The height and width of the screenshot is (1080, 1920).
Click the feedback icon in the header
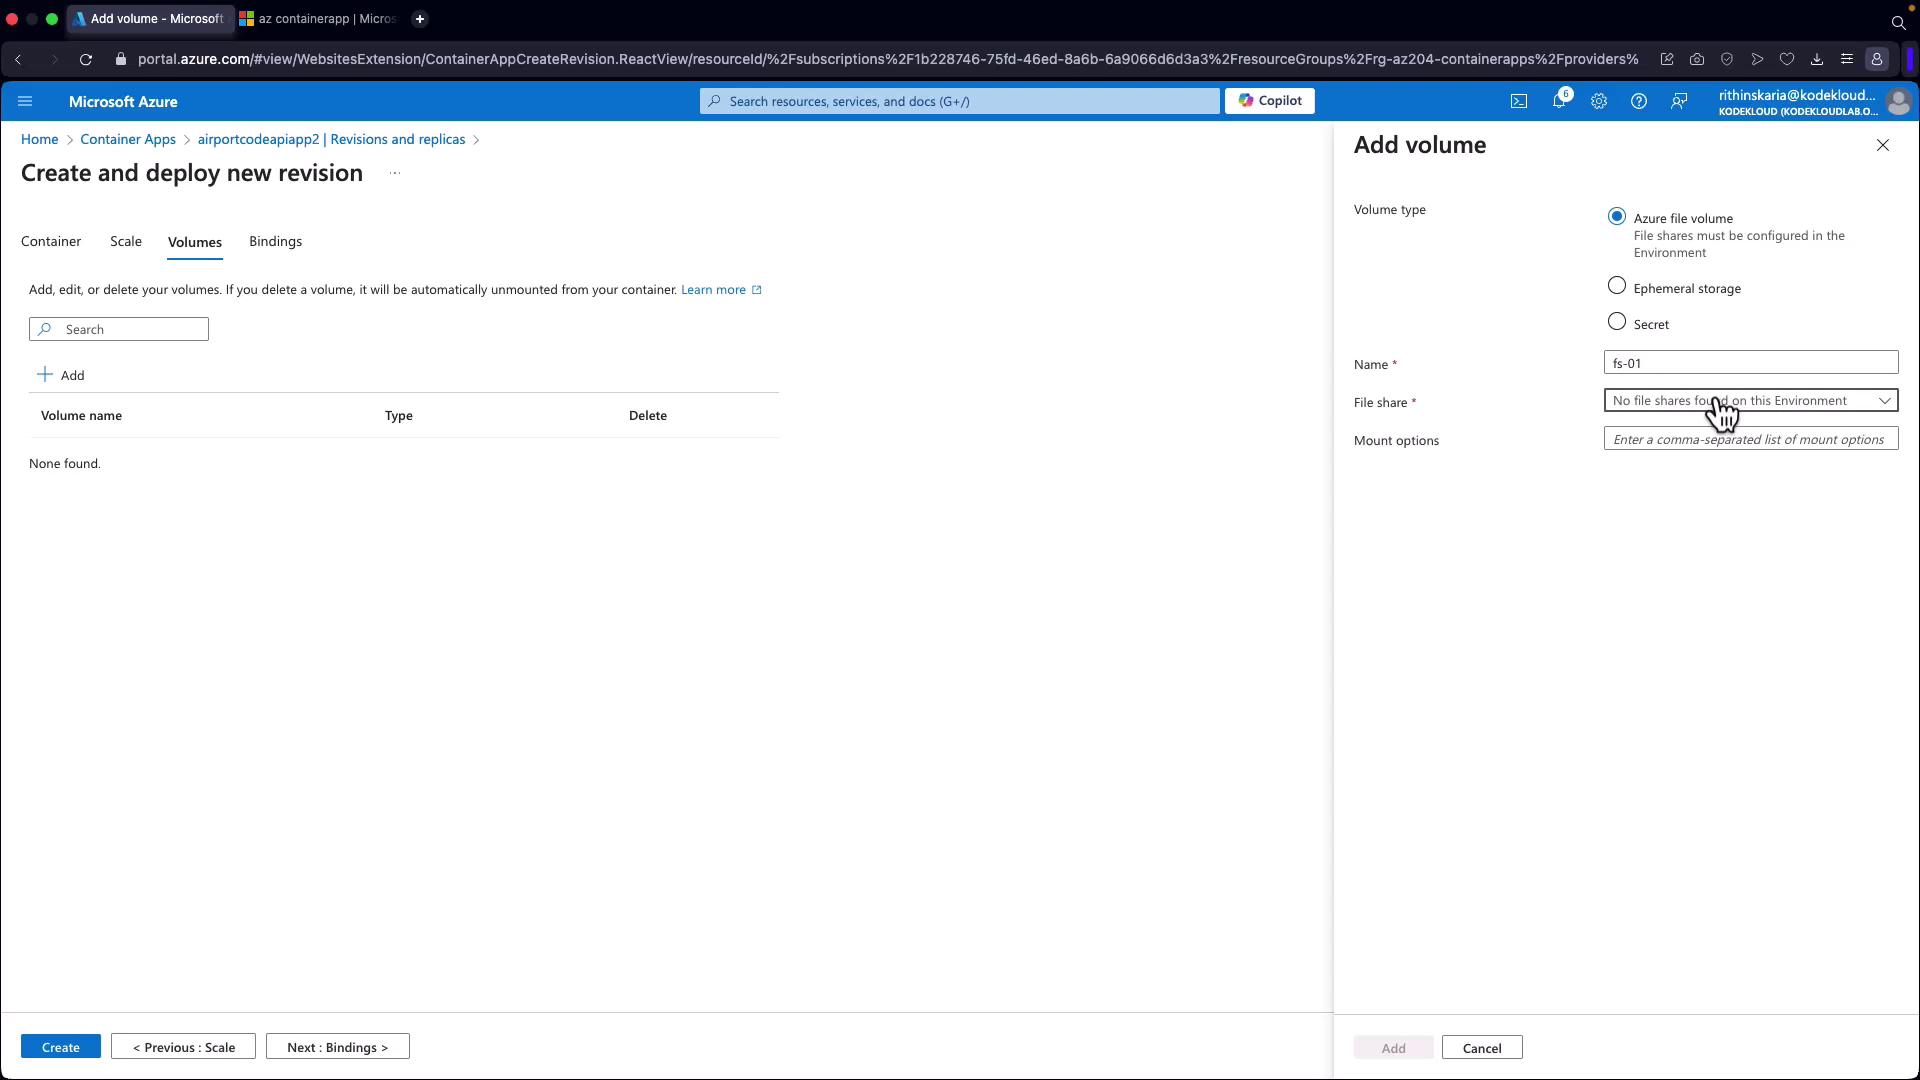tap(1679, 101)
